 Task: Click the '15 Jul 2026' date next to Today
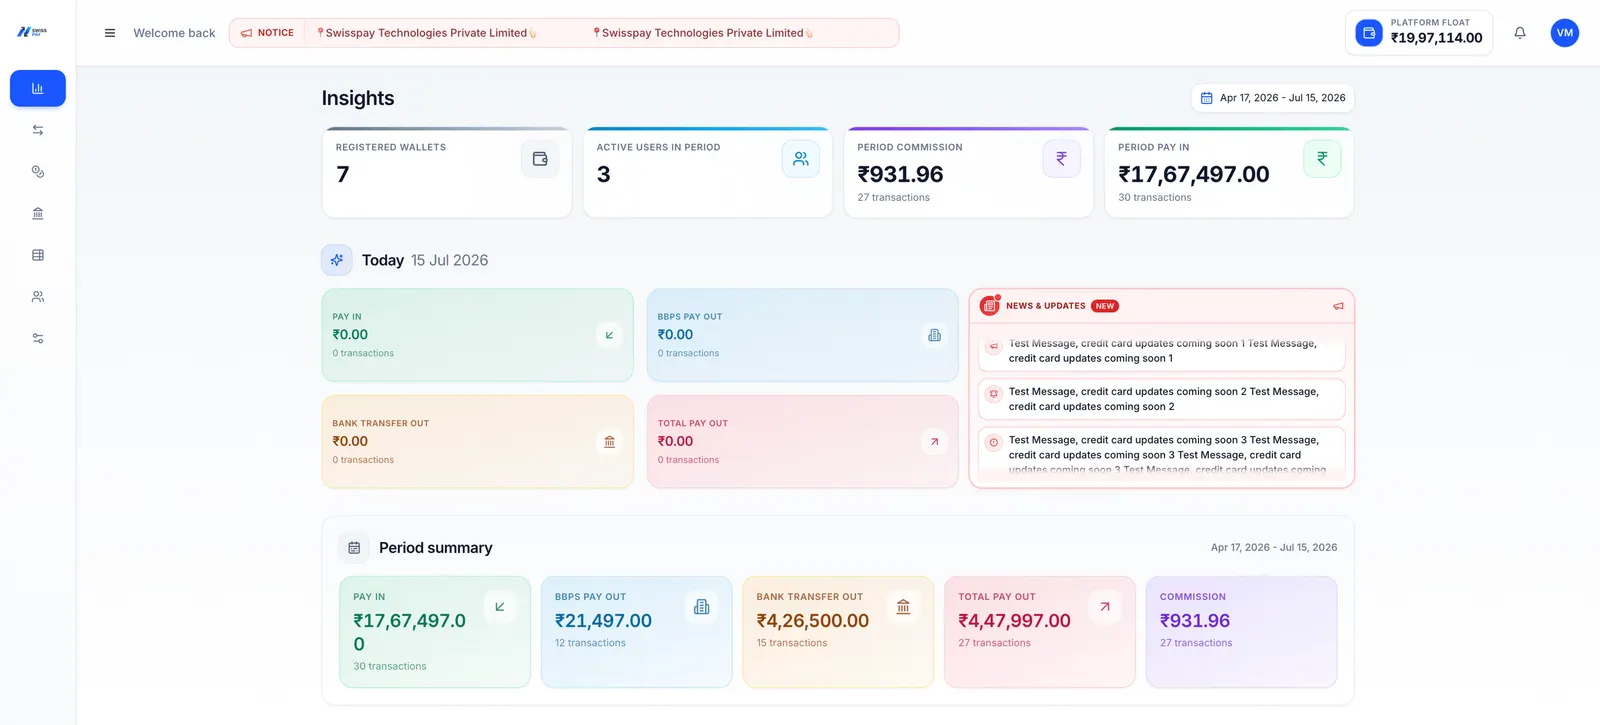[450, 260]
